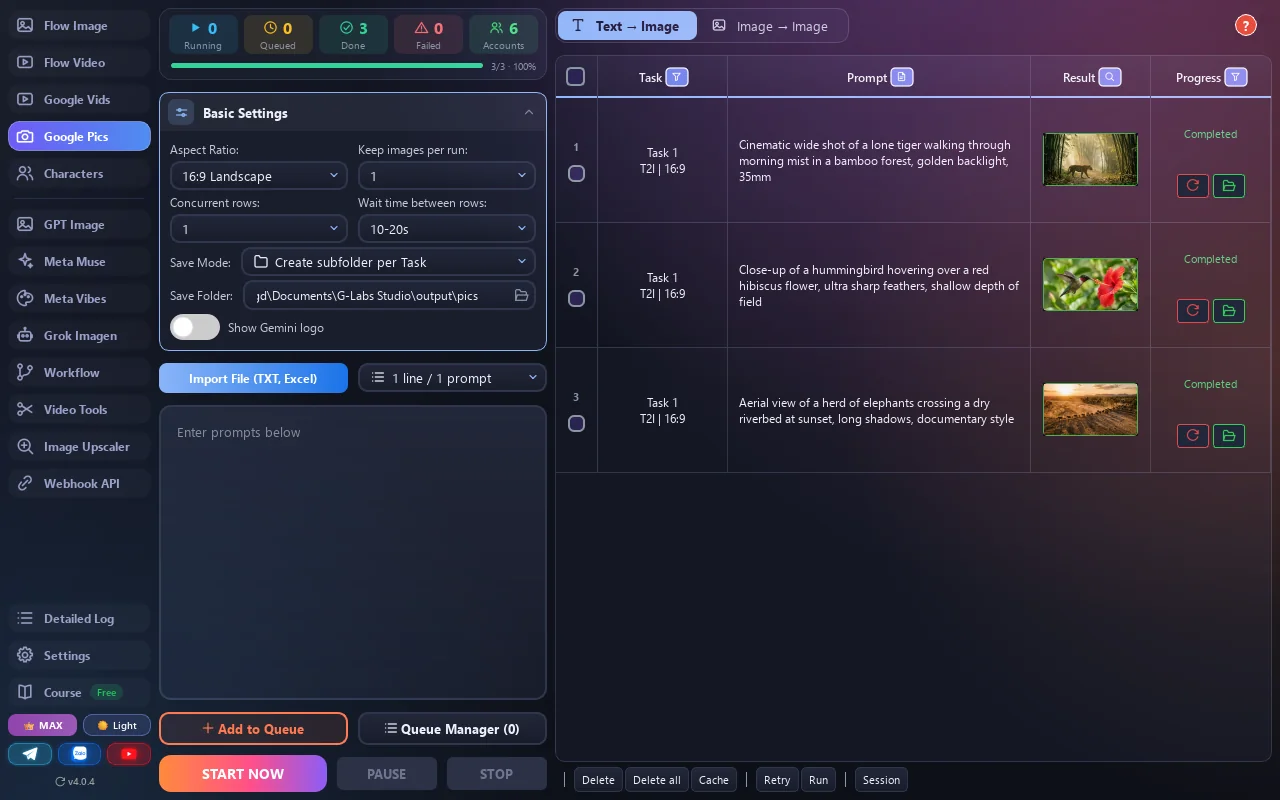Browse for the Save Folder
This screenshot has width=1280, height=800.
pos(521,295)
